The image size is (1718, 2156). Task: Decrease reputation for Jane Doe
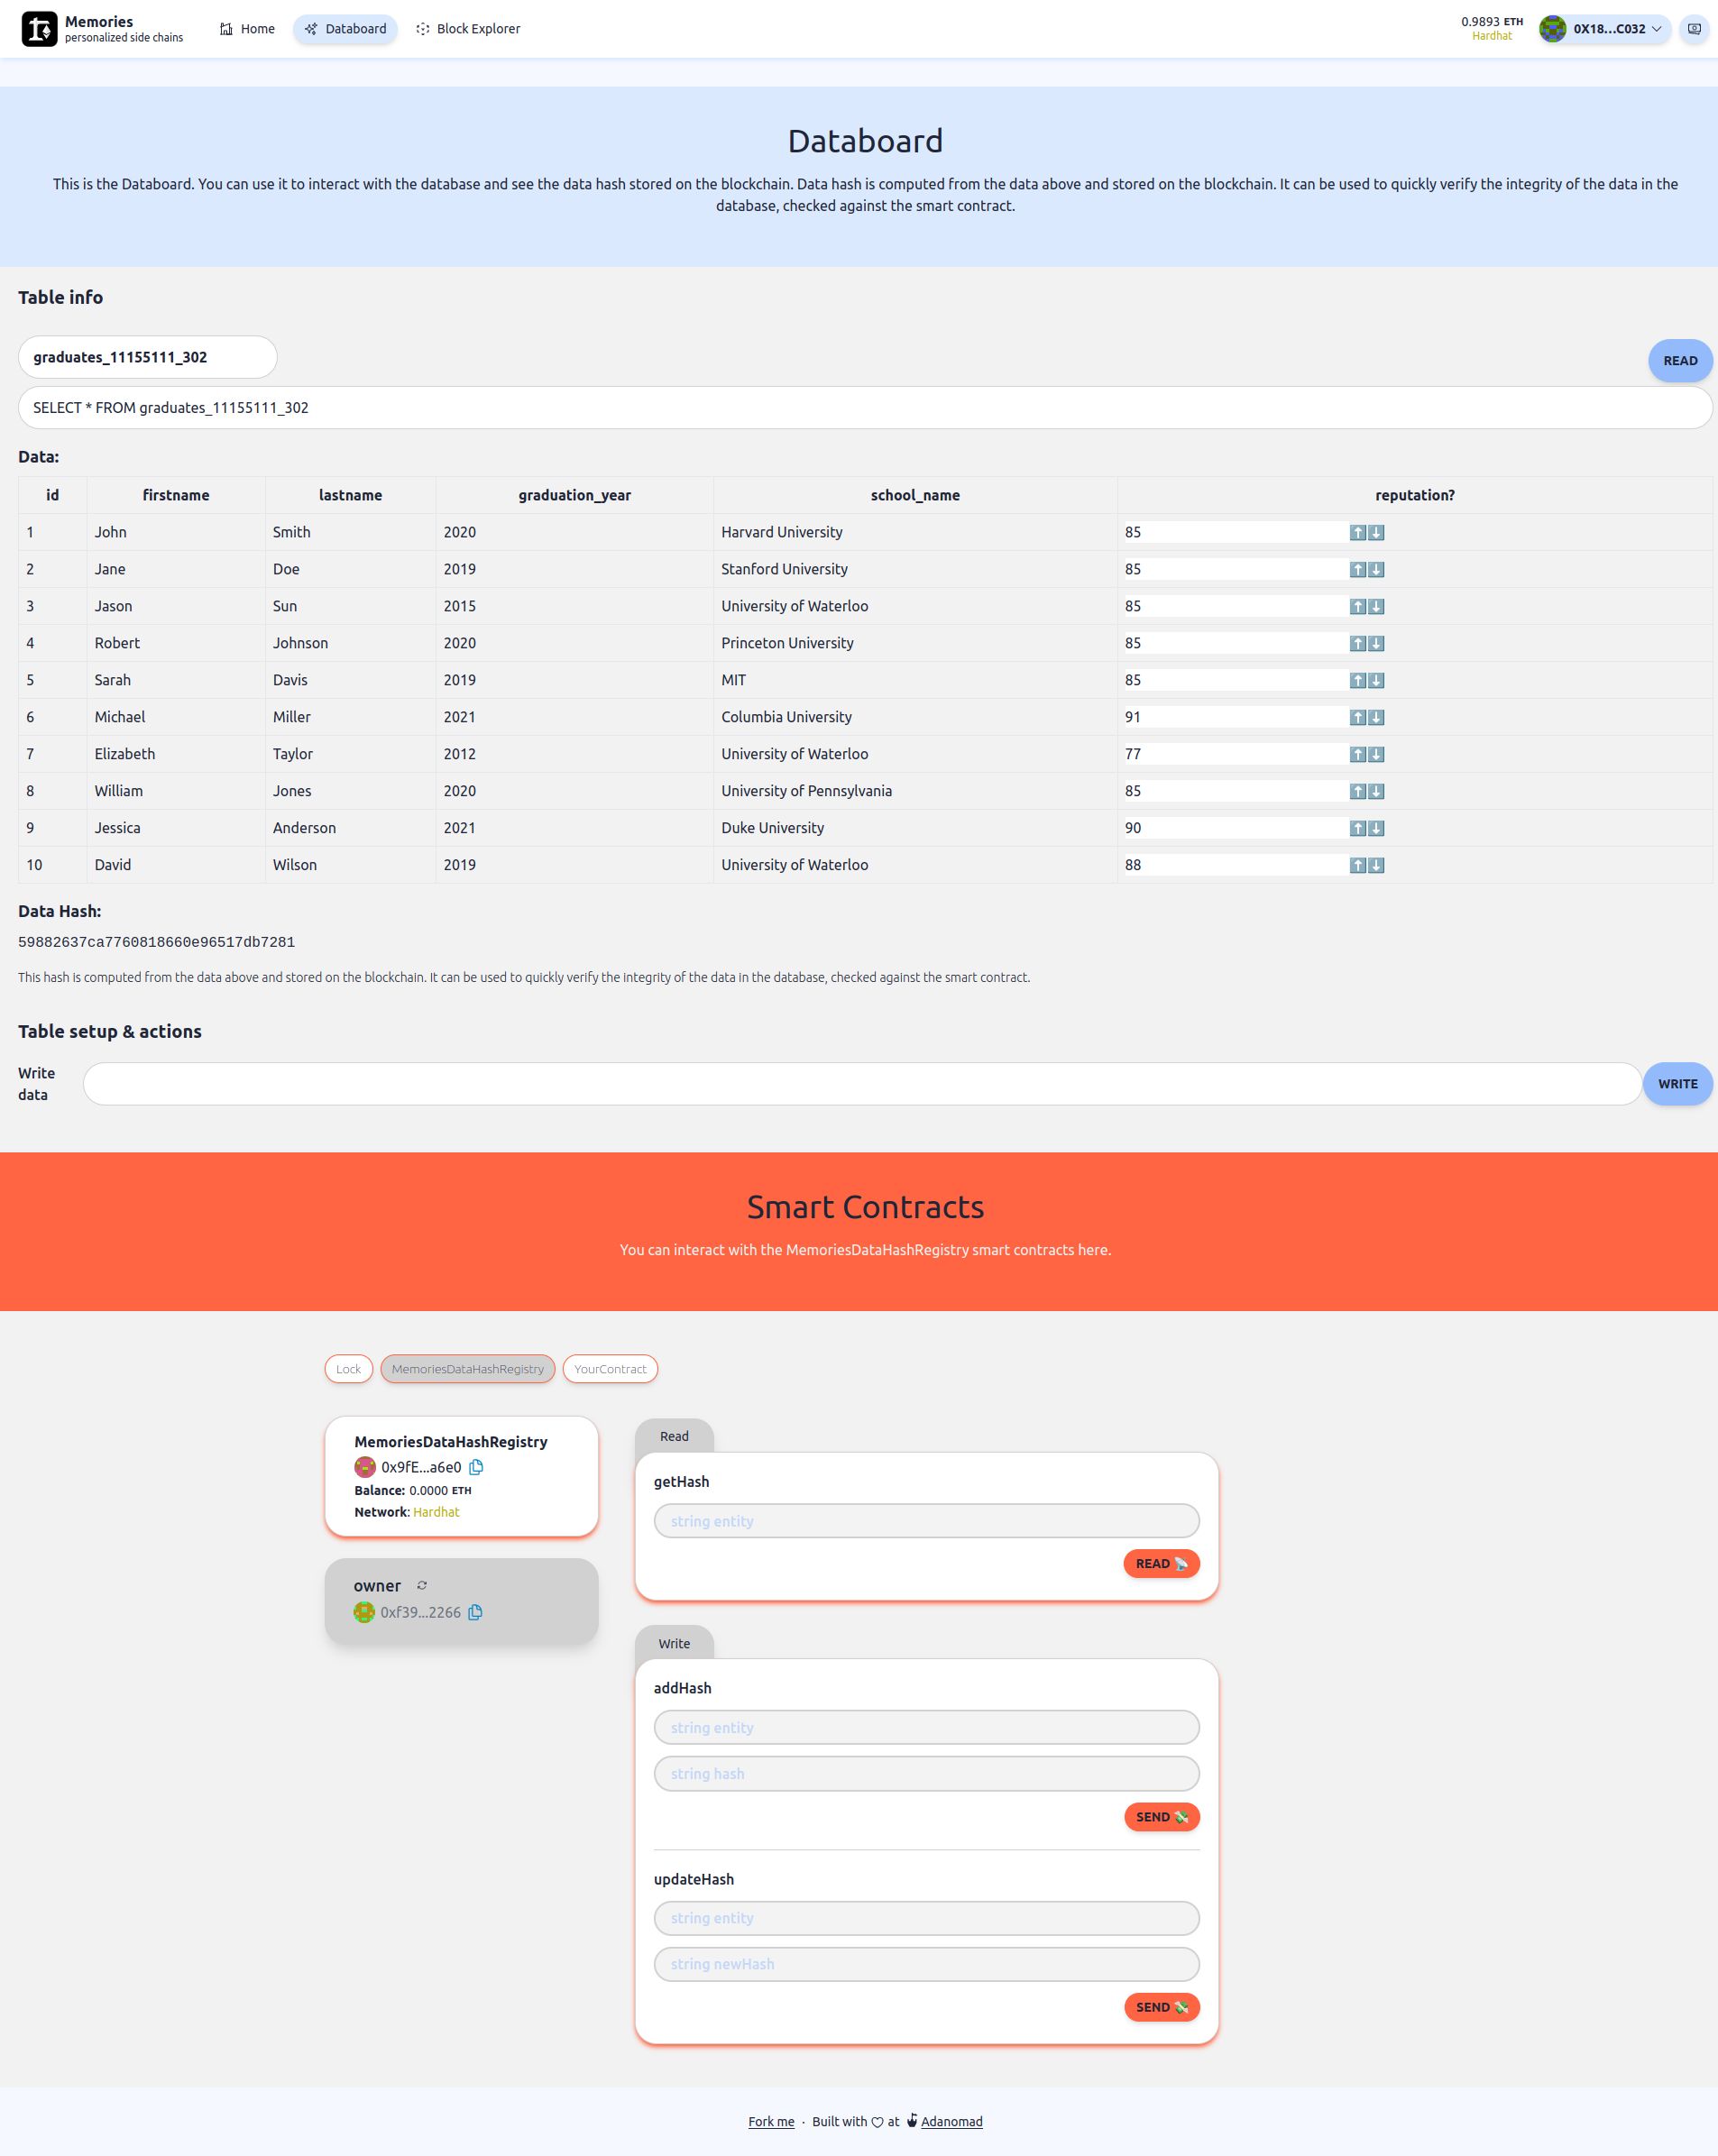point(1376,570)
